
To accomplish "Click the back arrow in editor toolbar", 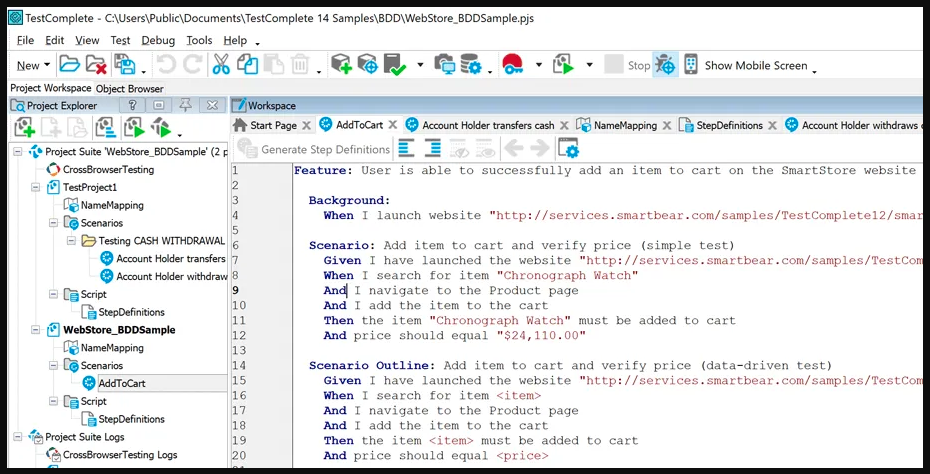I will (x=513, y=149).
